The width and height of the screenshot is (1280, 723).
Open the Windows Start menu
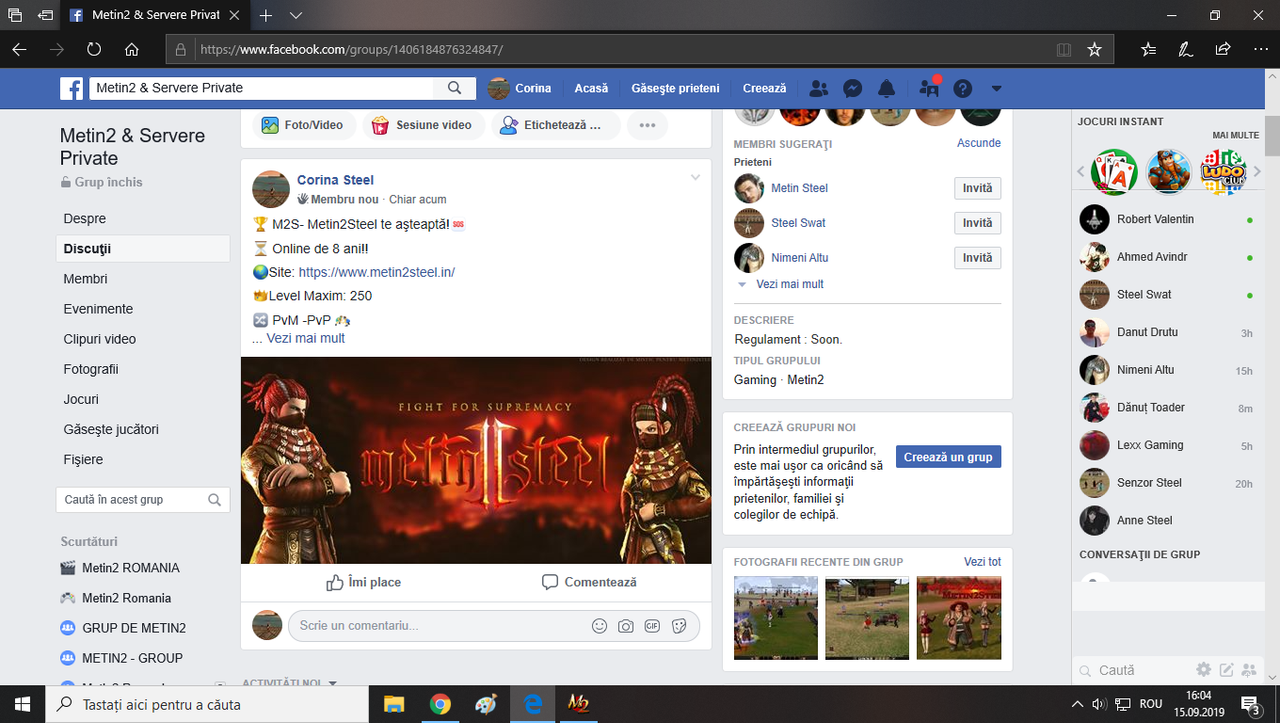(x=22, y=704)
